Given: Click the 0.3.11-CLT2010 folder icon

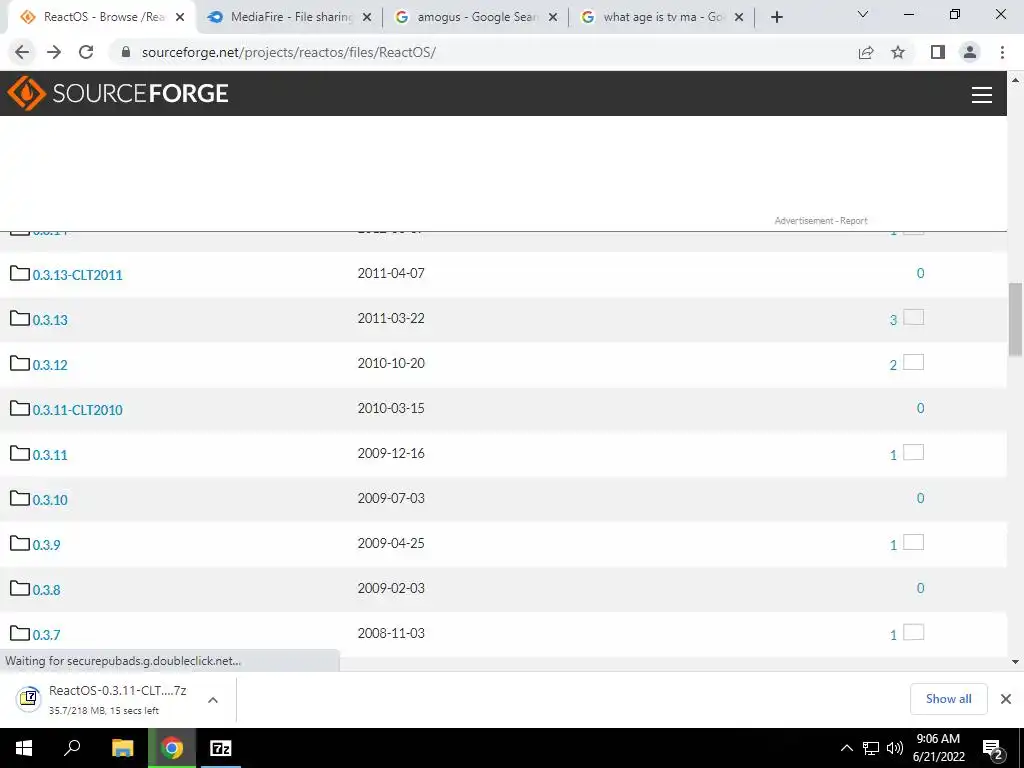Looking at the screenshot, I should pos(20,408).
